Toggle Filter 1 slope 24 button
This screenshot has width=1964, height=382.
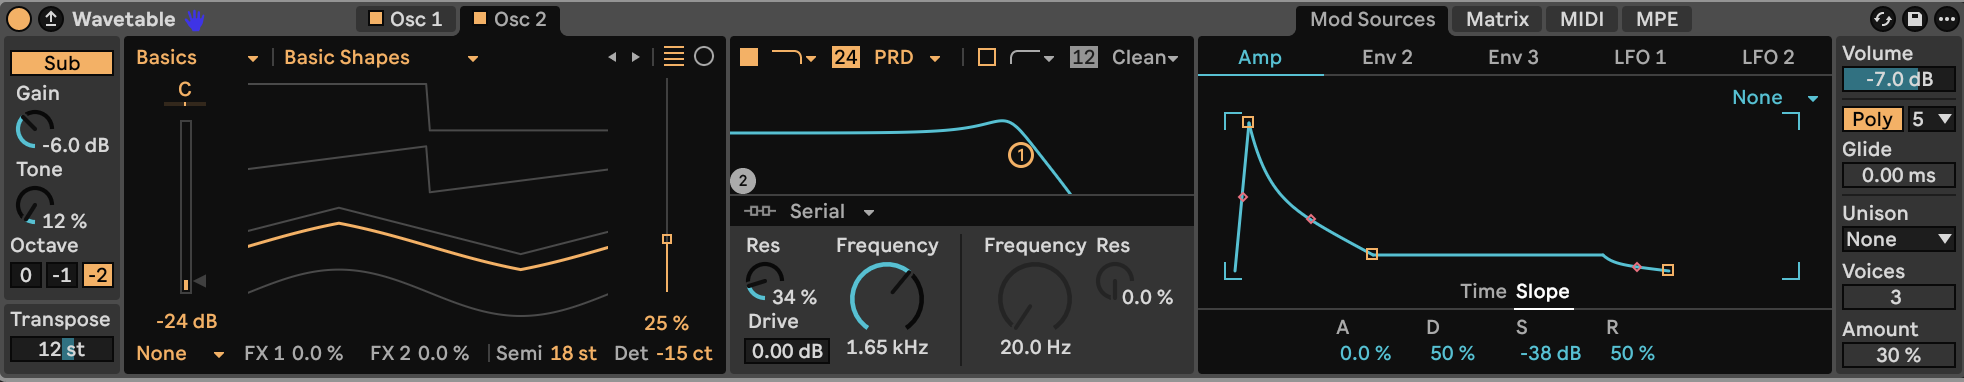846,57
